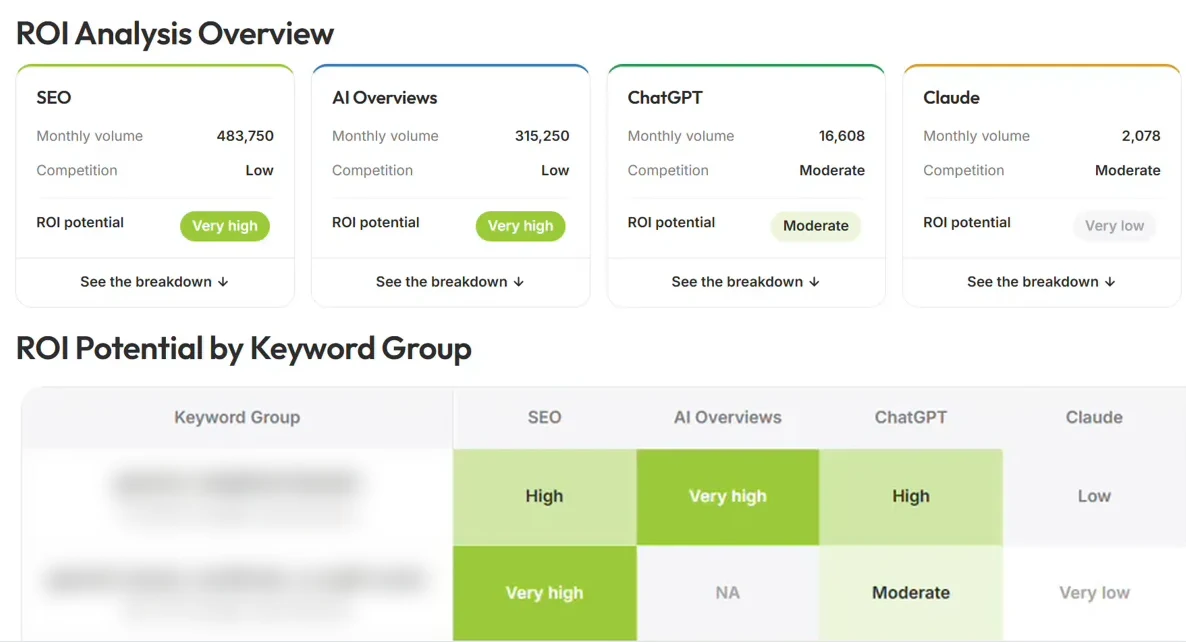Click Very low ROI badge in Claude card
Viewport: 1186px width, 642px height.
[x=1114, y=225]
